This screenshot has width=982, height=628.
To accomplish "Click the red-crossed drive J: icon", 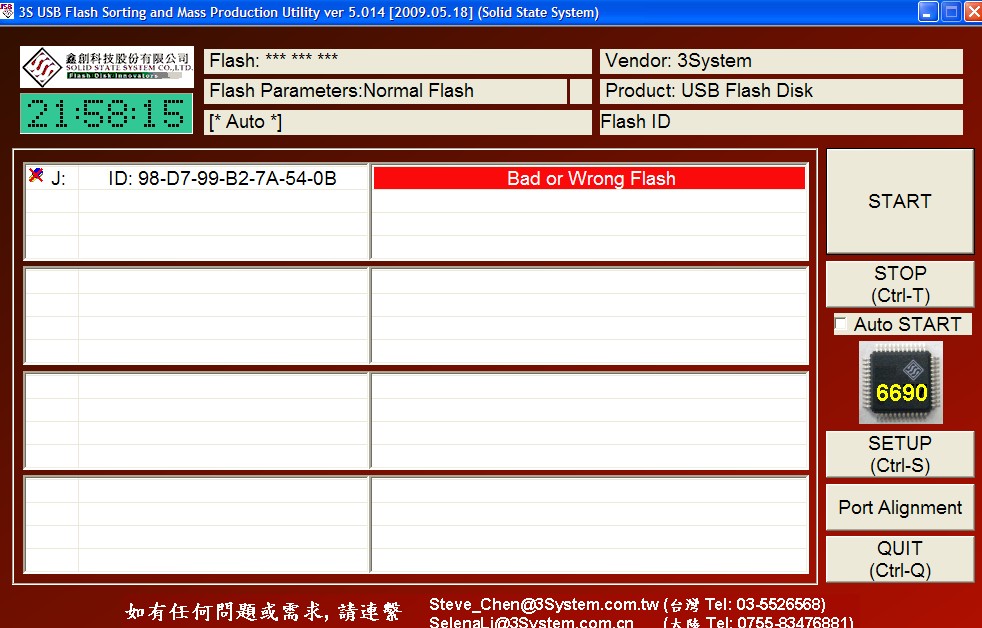I will pos(36,175).
